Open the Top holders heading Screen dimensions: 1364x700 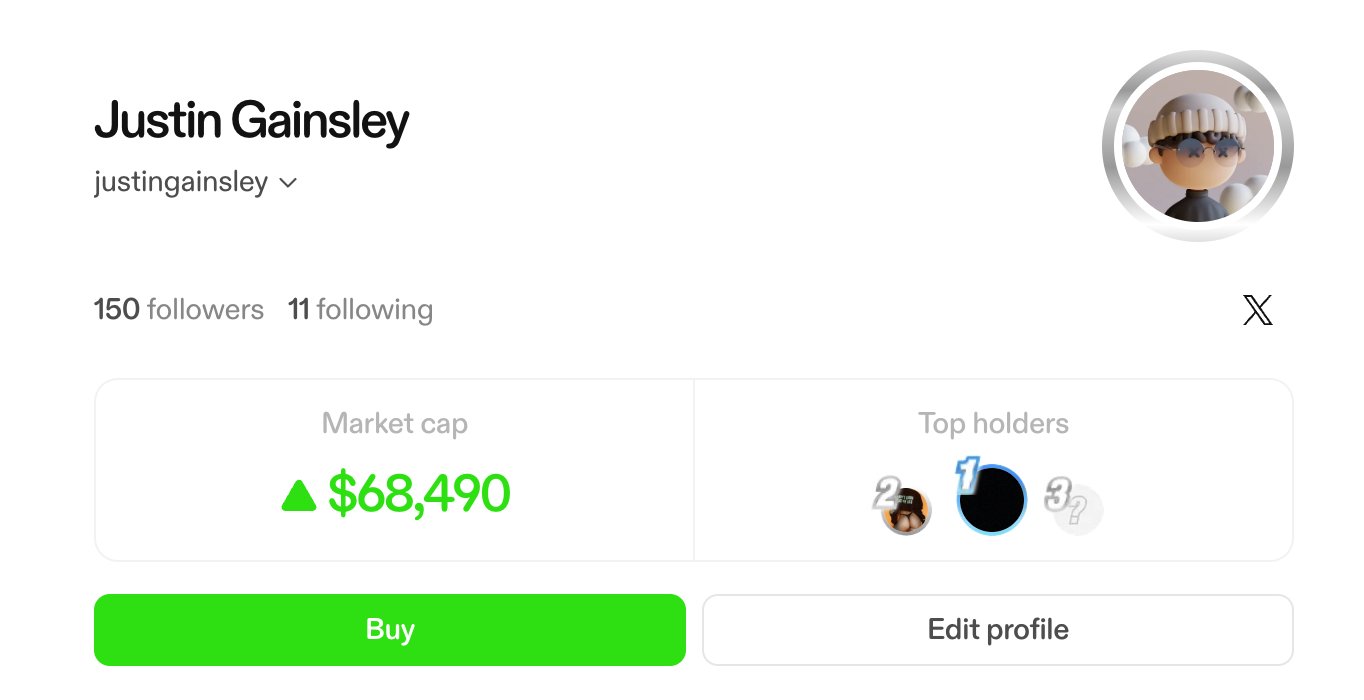coord(993,424)
